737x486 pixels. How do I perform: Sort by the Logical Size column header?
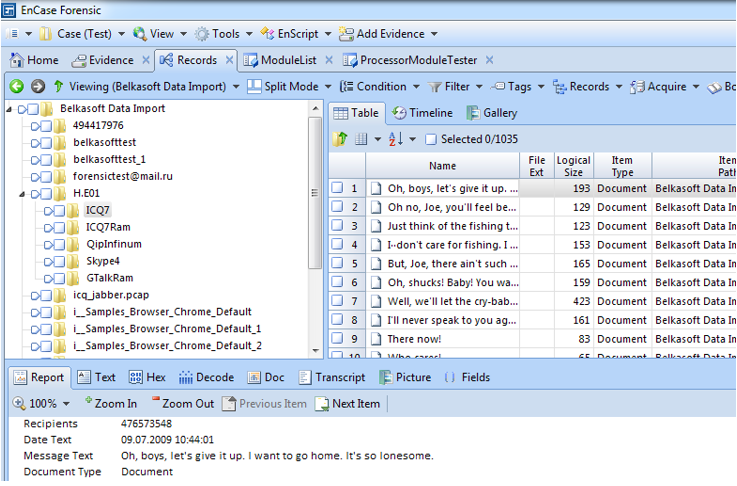[x=573, y=166]
